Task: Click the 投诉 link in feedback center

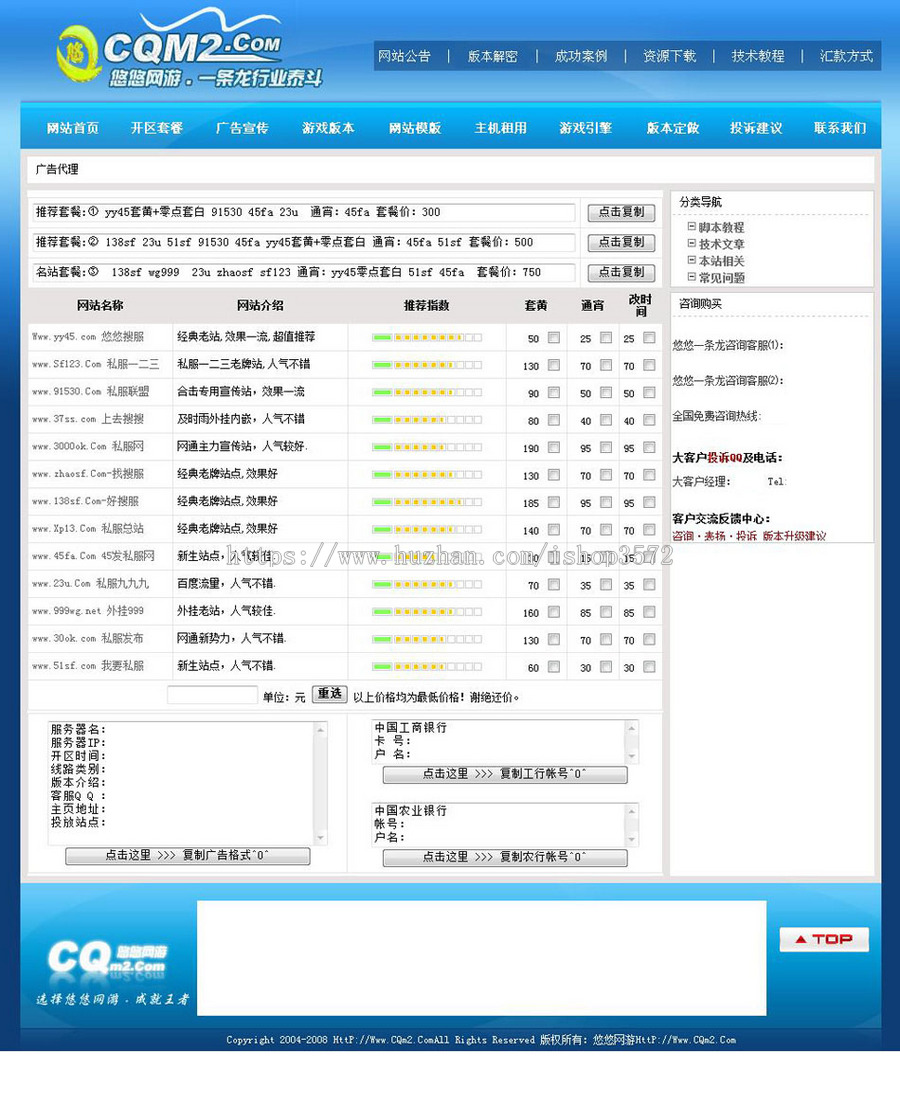Action: pos(746,536)
